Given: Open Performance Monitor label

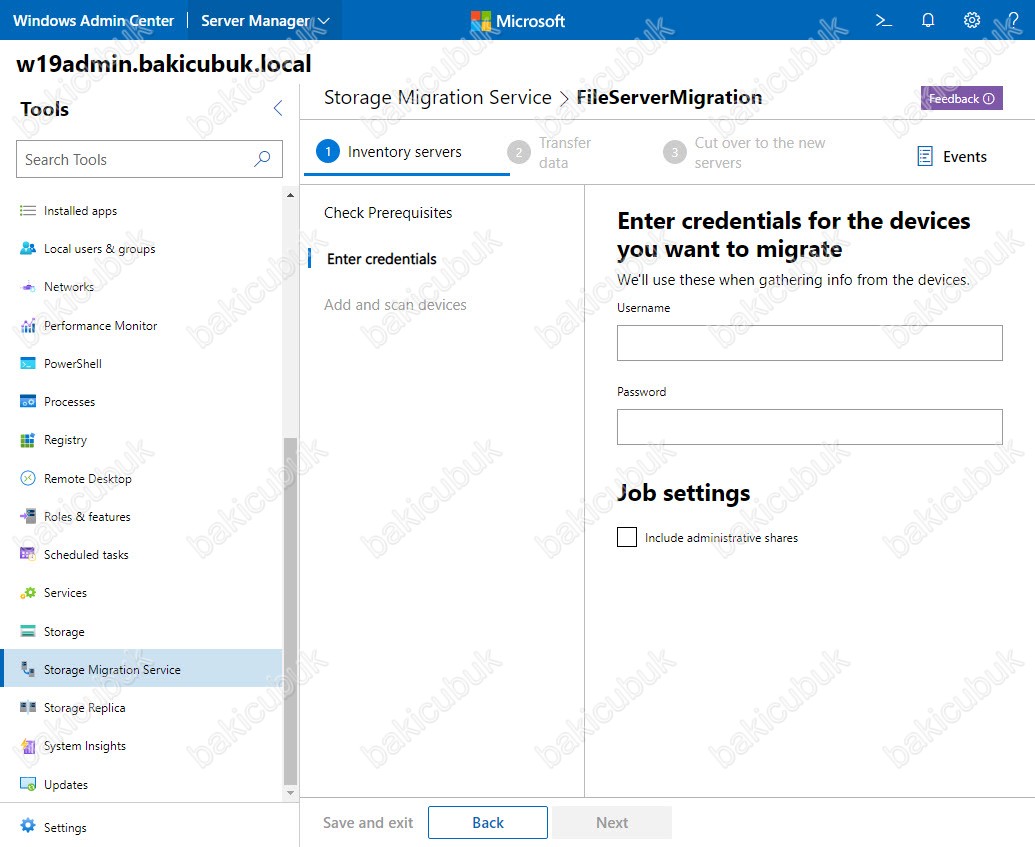Looking at the screenshot, I should pos(100,325).
